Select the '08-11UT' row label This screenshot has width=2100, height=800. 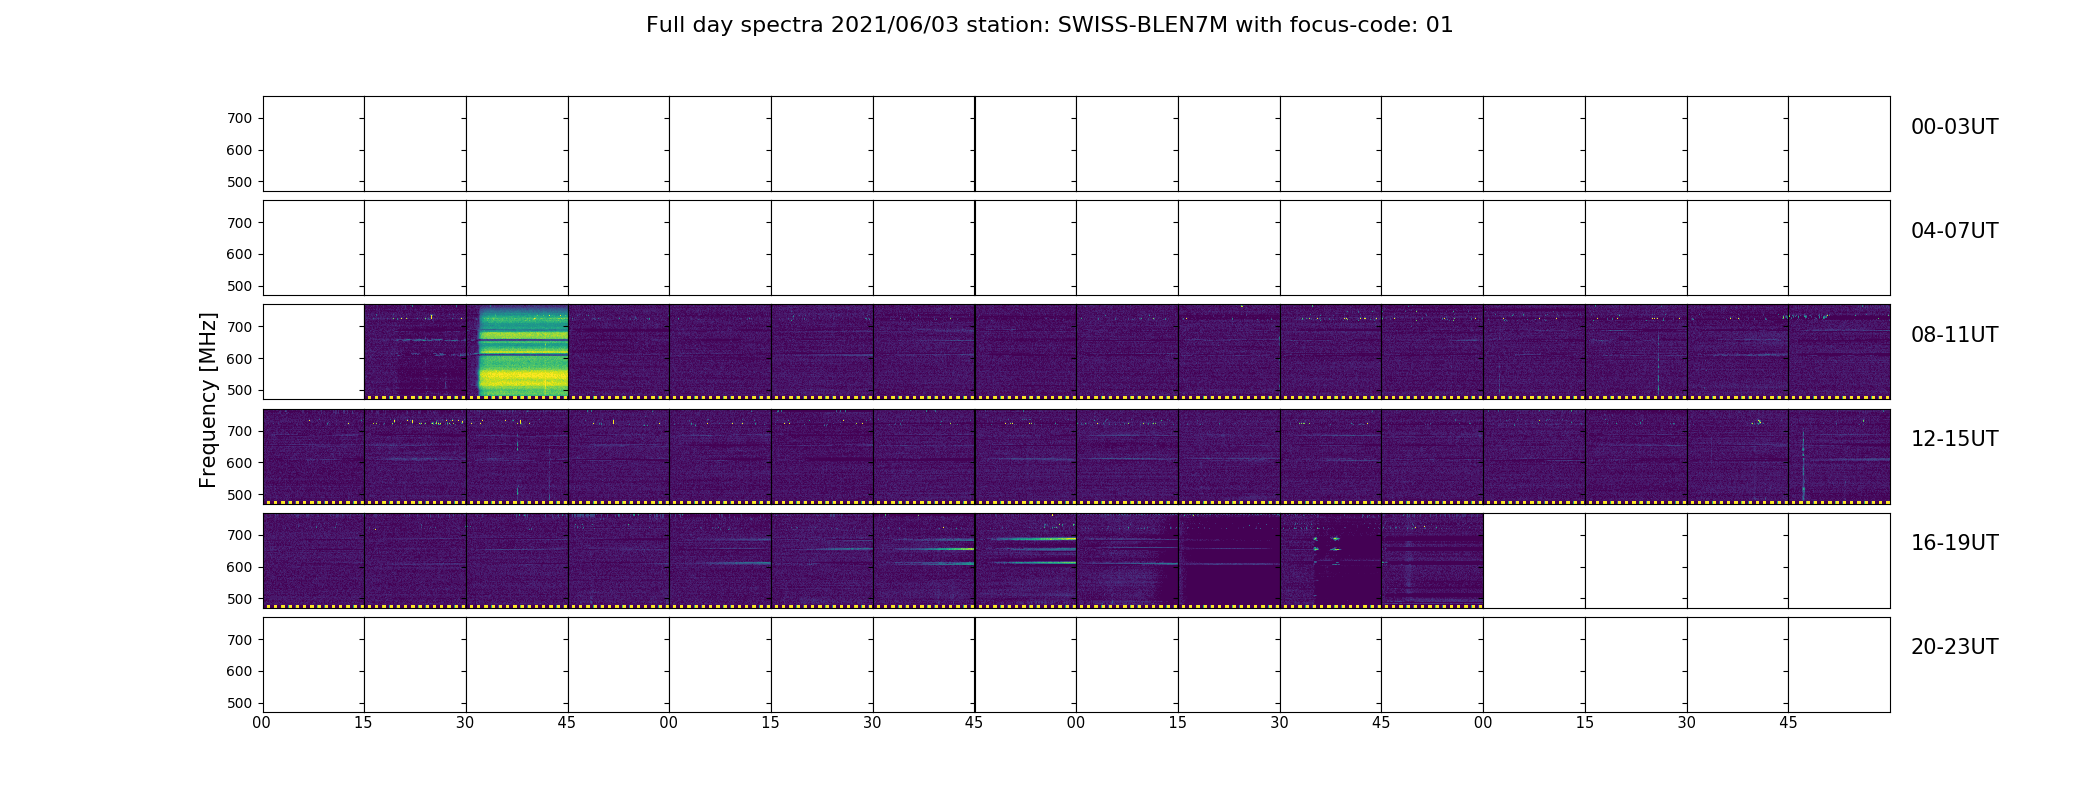coord(1954,335)
